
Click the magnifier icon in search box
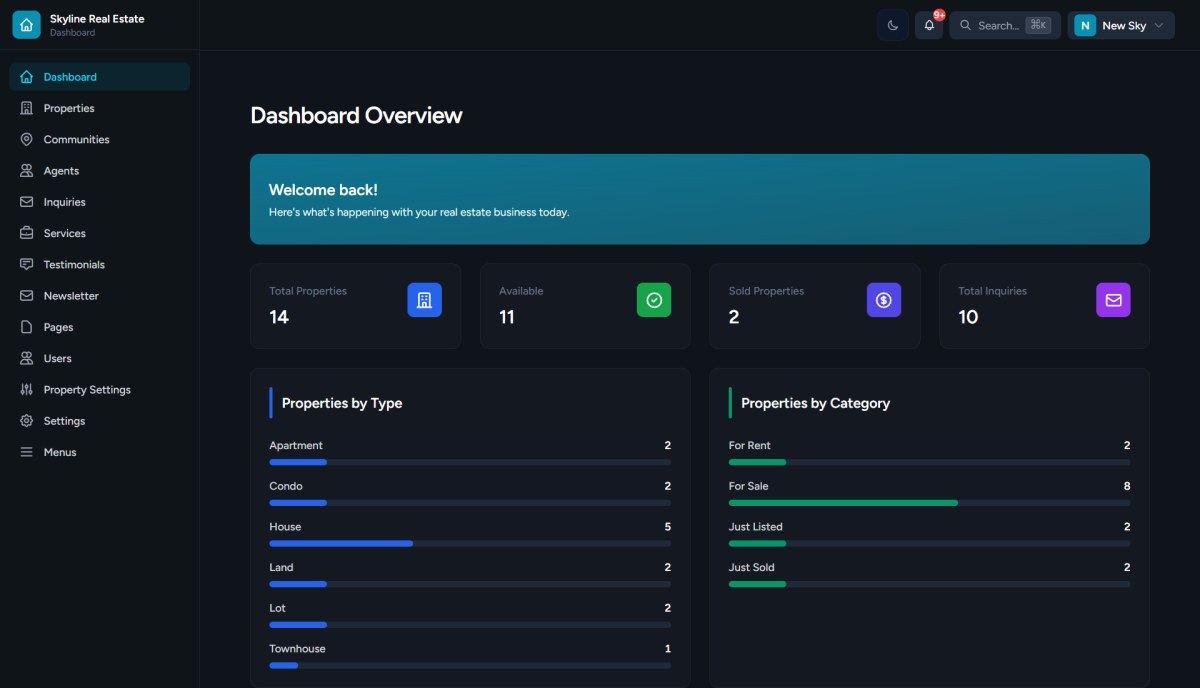pyautogui.click(x=966, y=25)
